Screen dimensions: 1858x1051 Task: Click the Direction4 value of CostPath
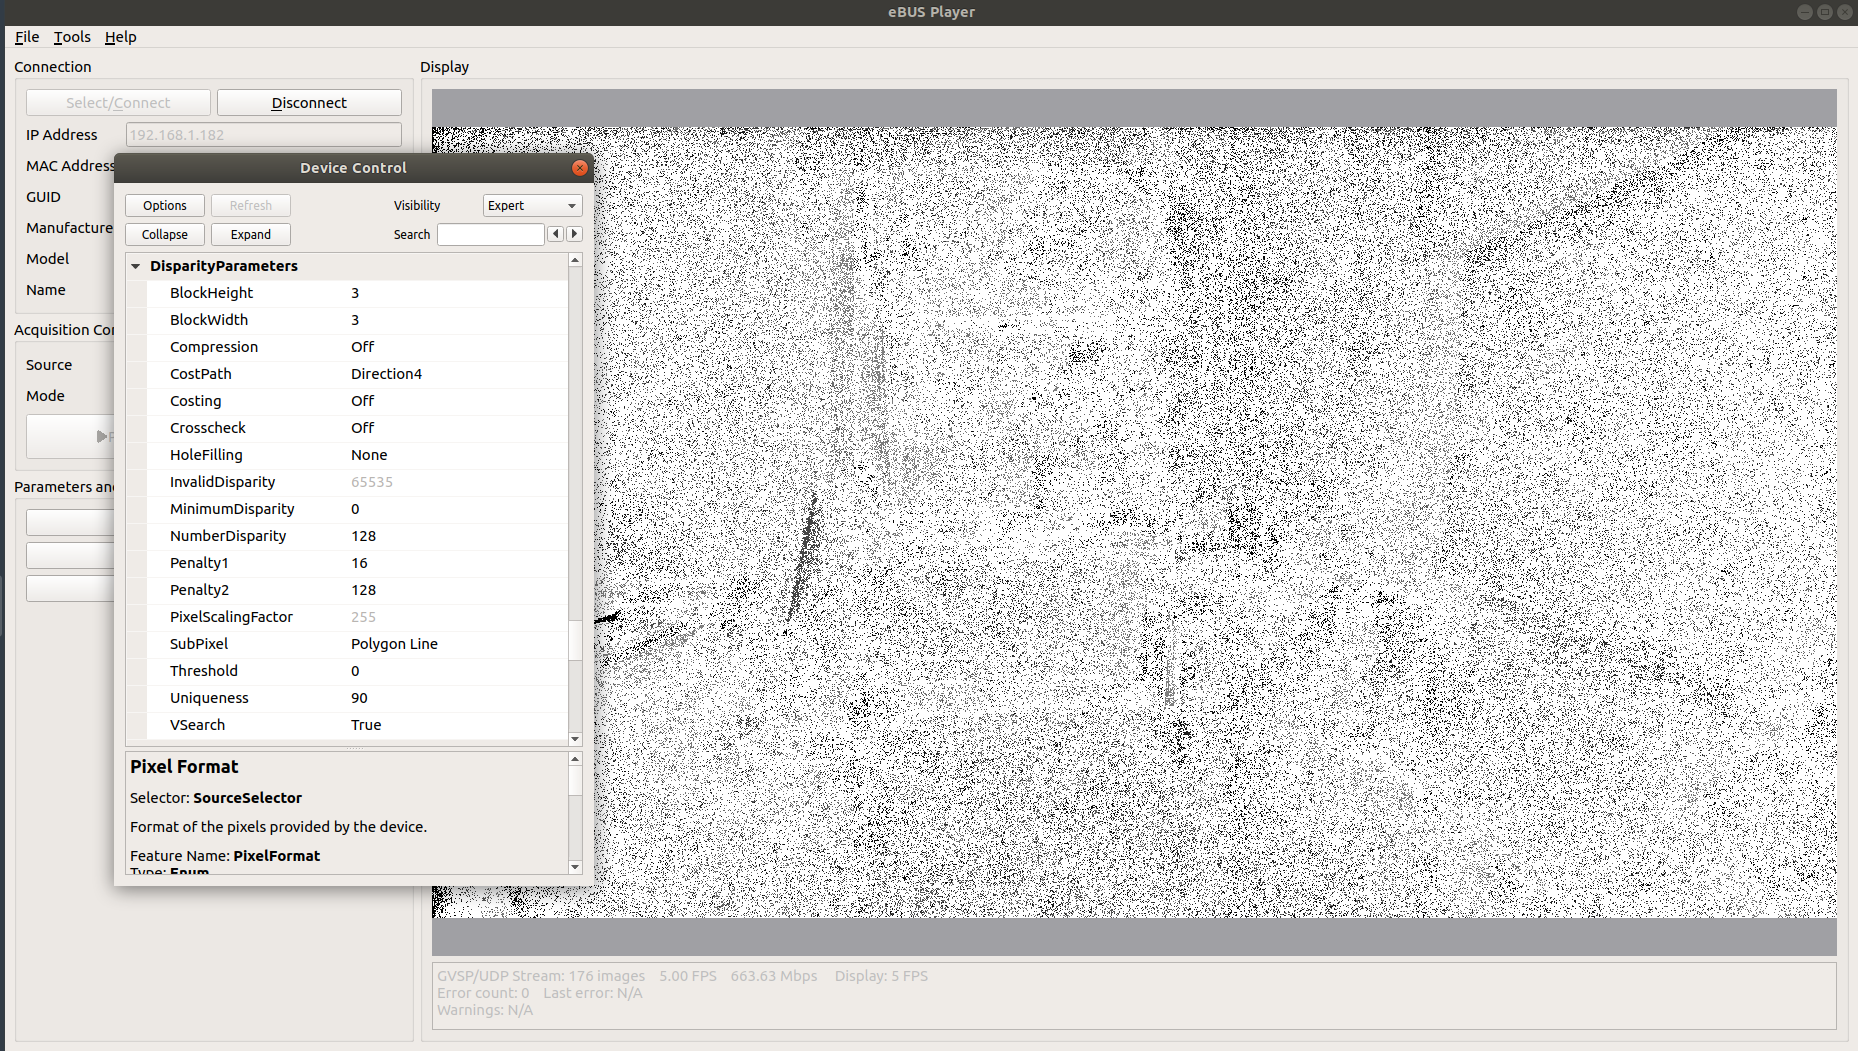coord(386,374)
